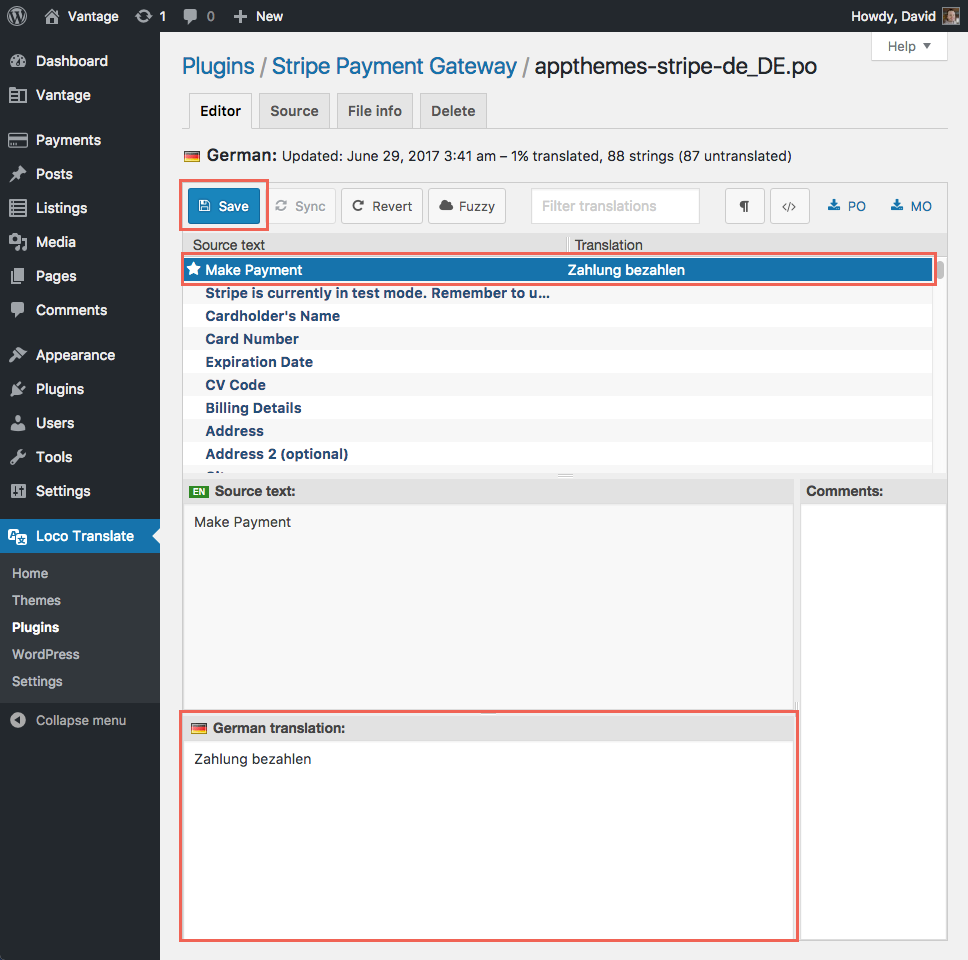Toggle code view button

coord(790,206)
